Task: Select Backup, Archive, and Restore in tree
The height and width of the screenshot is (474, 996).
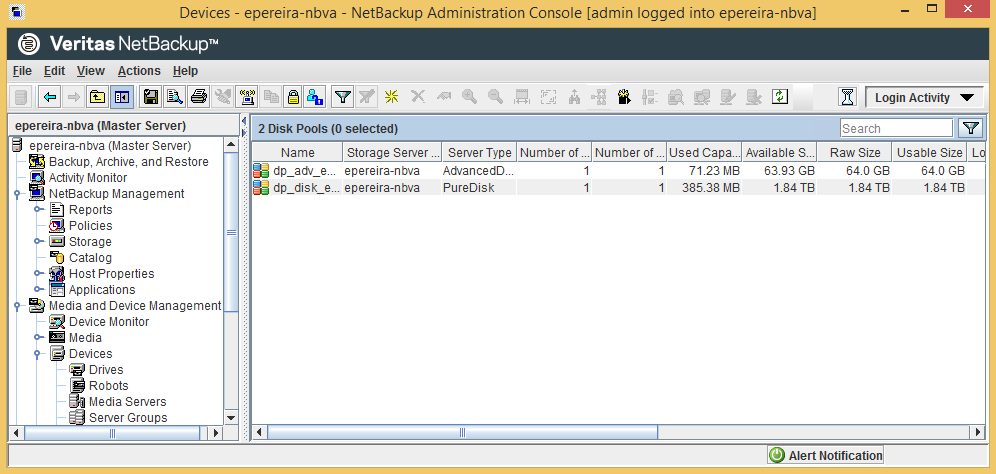Action: click(128, 162)
